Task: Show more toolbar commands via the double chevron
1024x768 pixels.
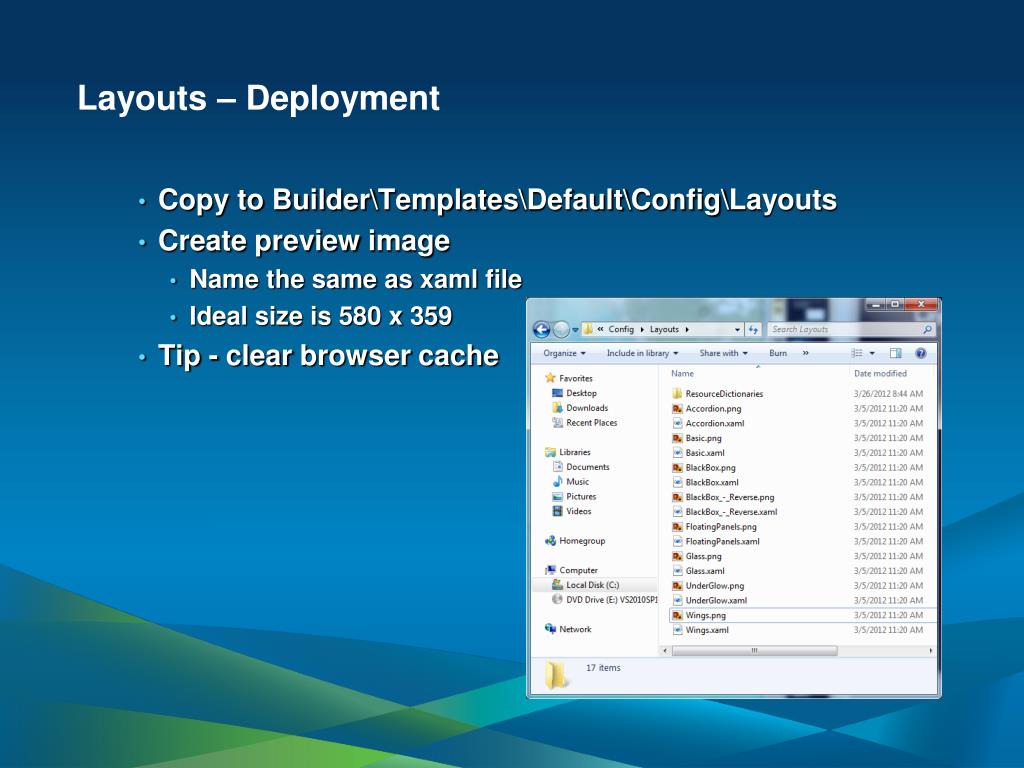Action: (x=806, y=353)
